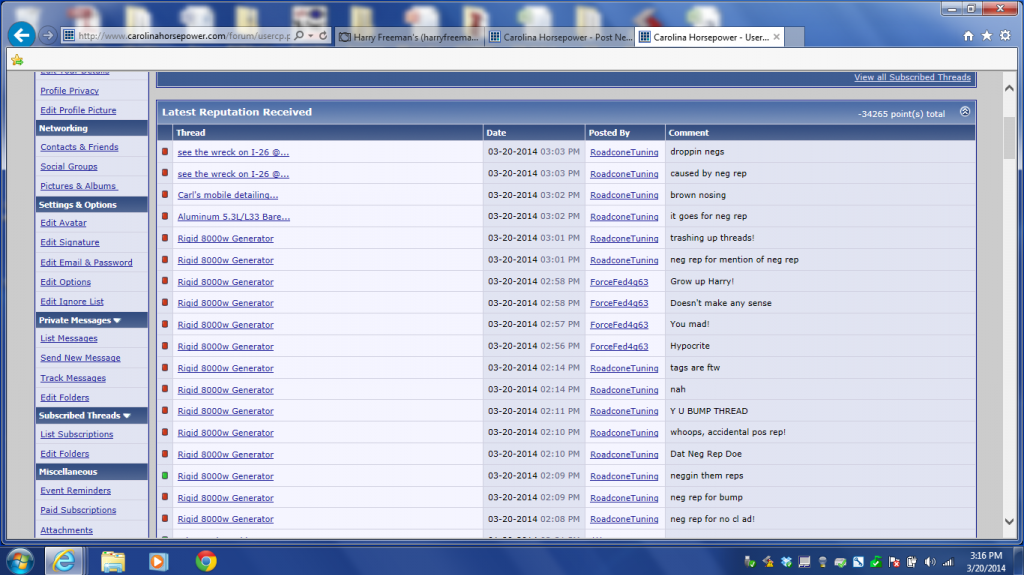Select the Carolina Horsepower - User tab
The image size is (1024, 575).
(x=709, y=37)
